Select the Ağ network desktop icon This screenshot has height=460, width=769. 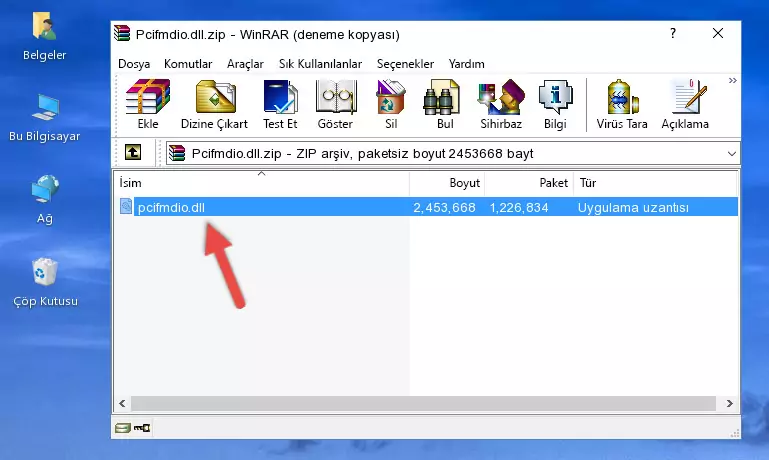45,199
